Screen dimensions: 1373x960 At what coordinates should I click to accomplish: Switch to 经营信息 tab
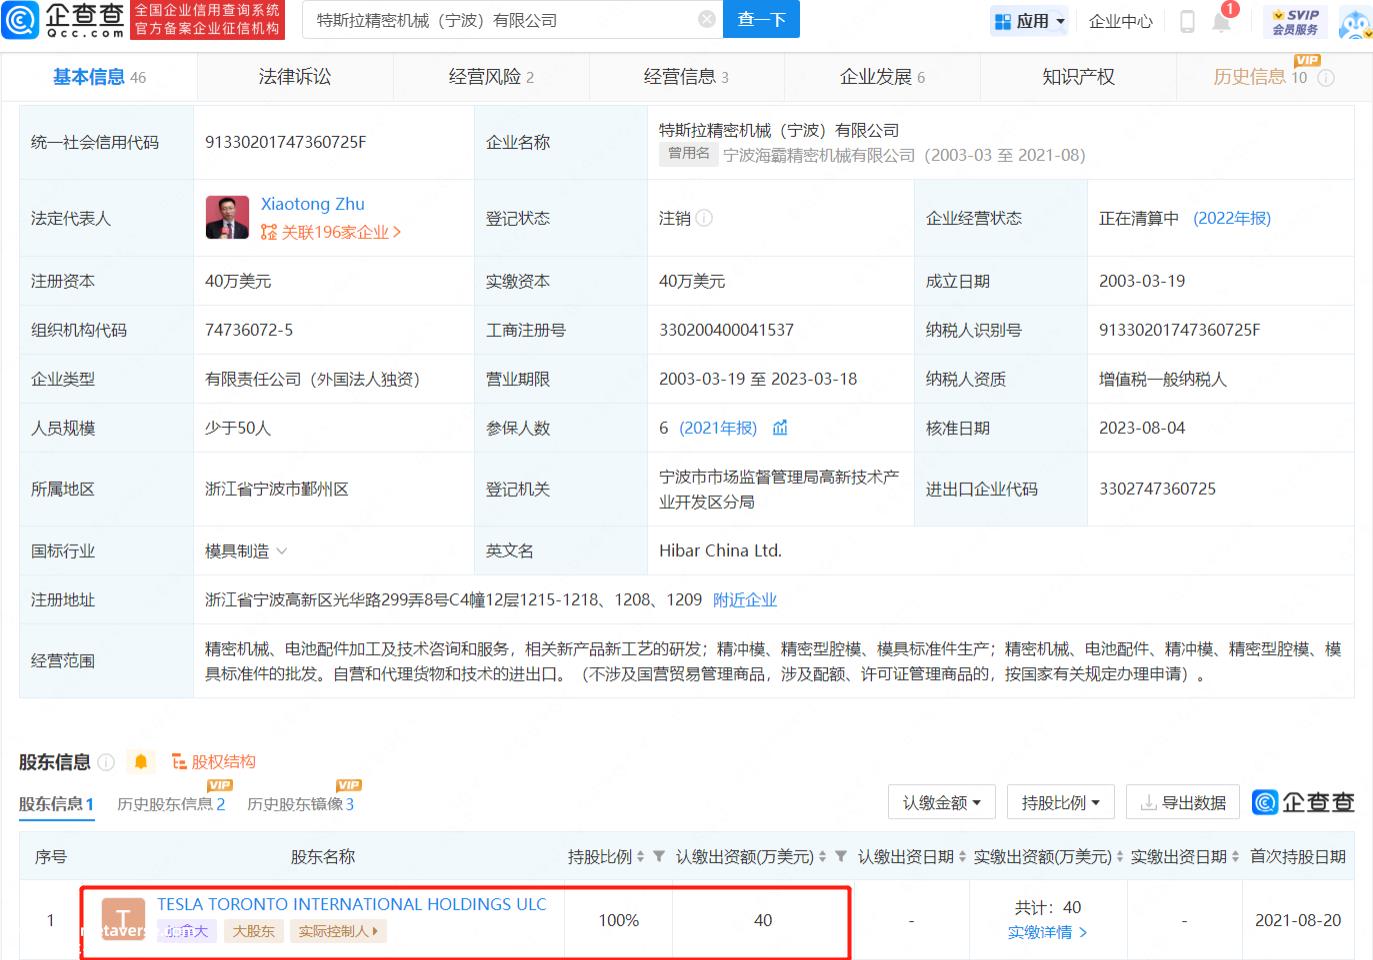point(686,77)
